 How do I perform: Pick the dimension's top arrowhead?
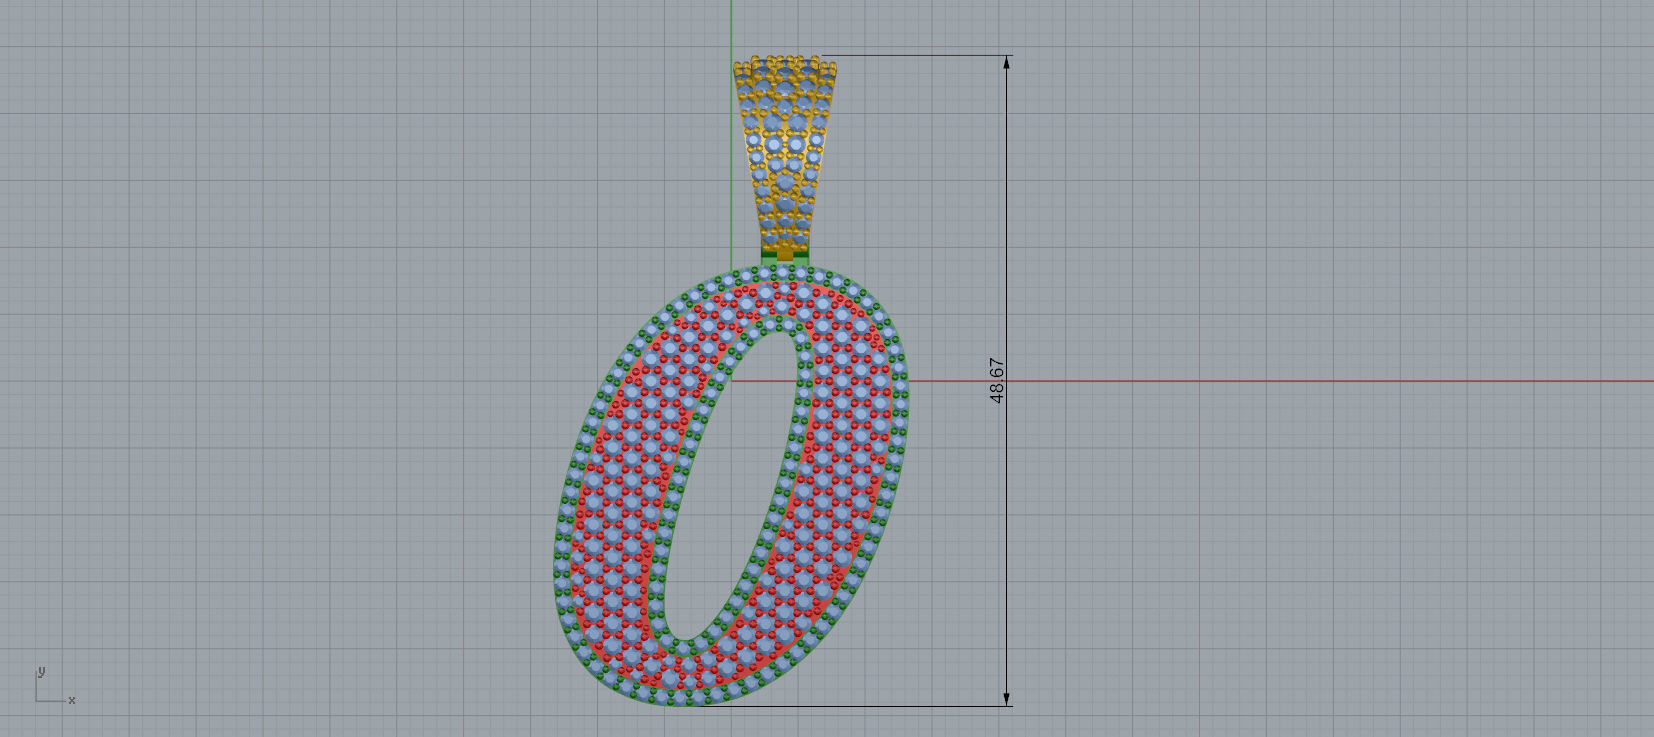point(1006,62)
